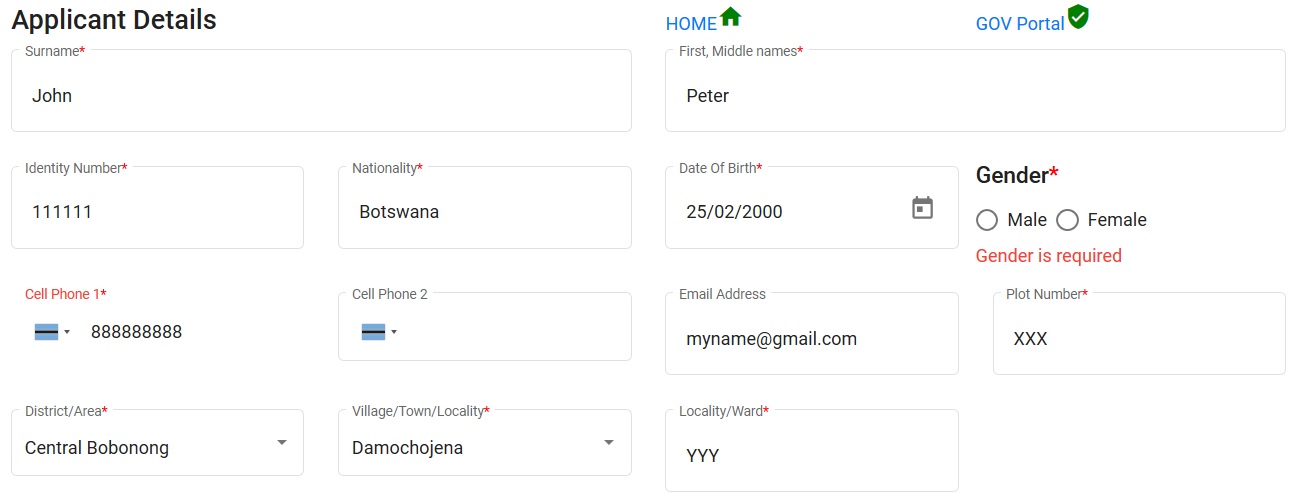Focus the First, Middle names field
Screen dimensions: 1294x494
click(975, 96)
